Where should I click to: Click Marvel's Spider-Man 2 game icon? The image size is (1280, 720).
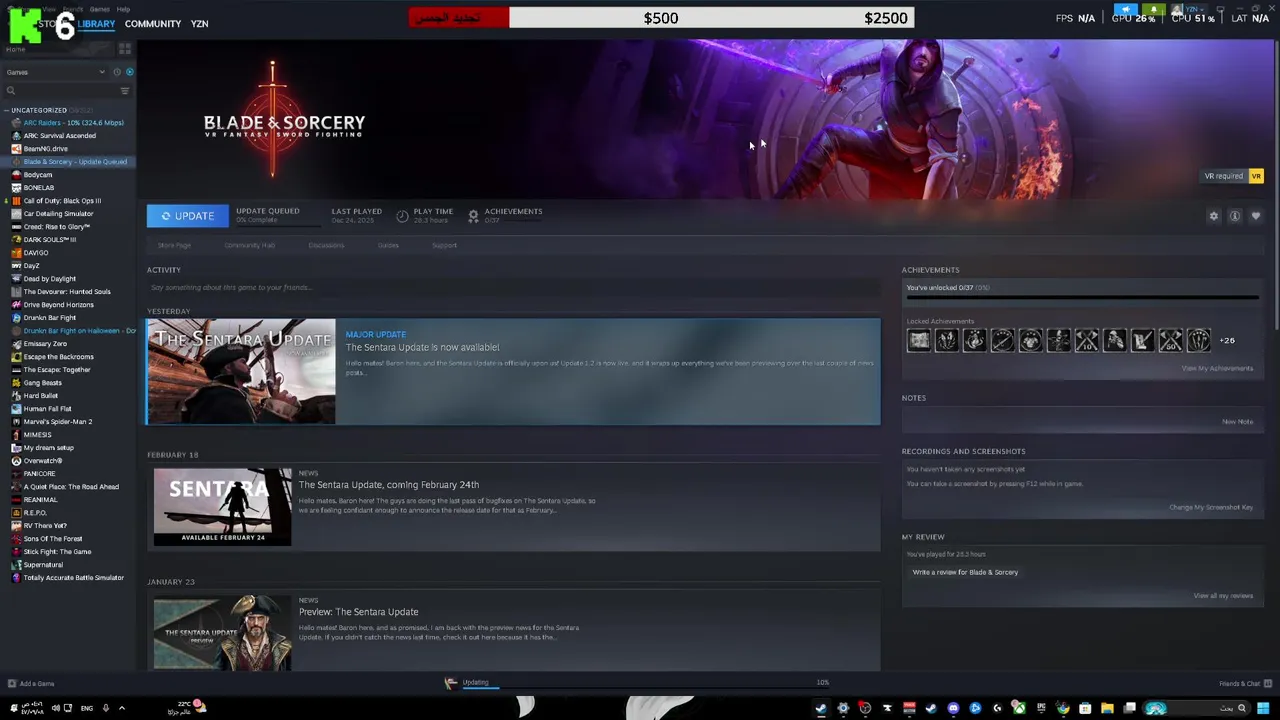point(16,422)
